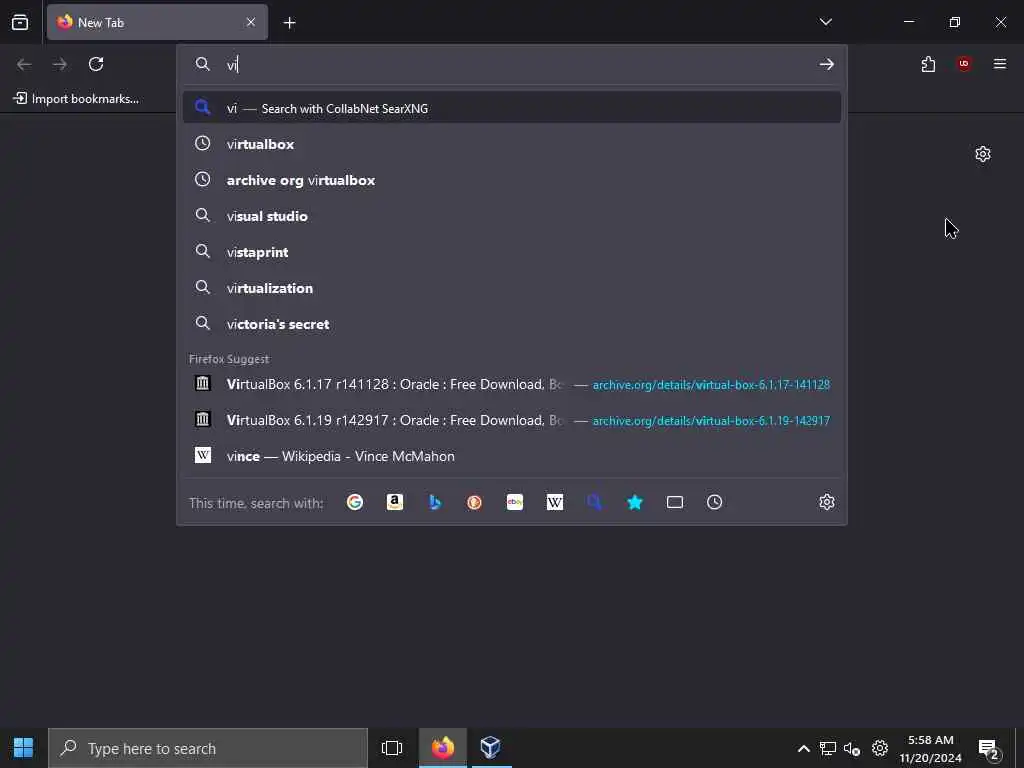Open a new tab with plus
Viewport: 1024px width, 768px height.
(x=289, y=23)
